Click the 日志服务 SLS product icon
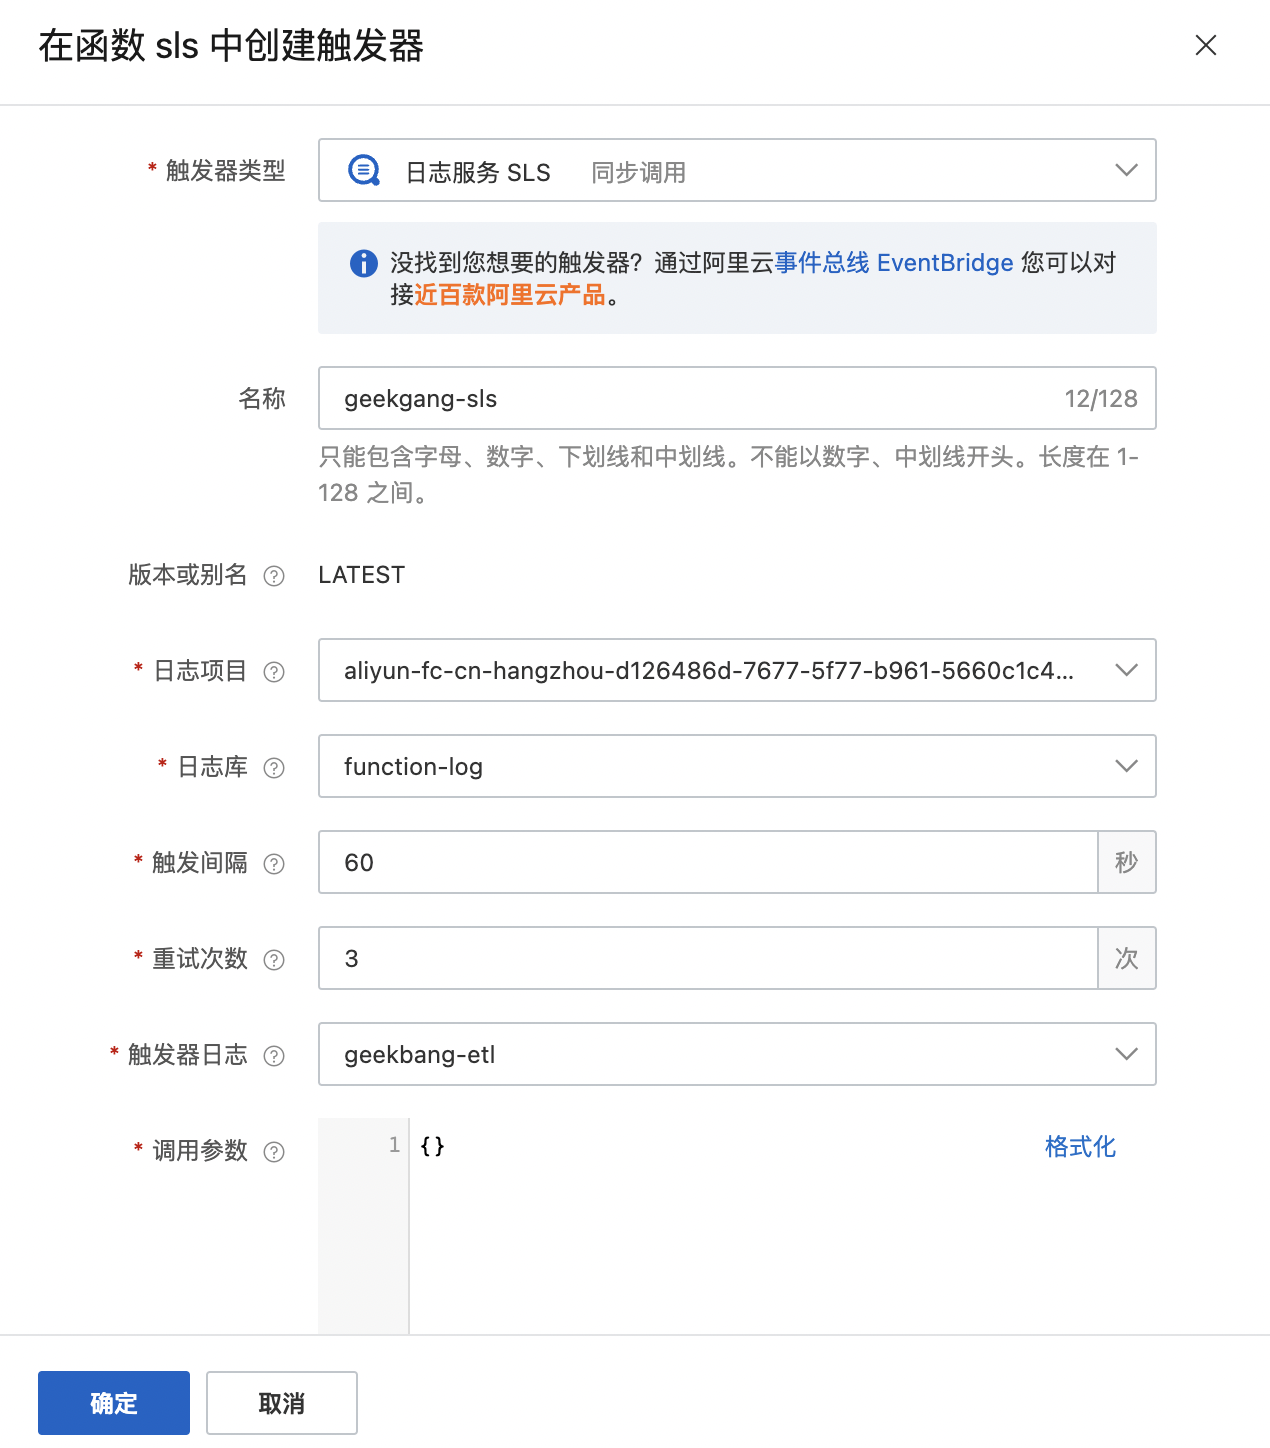 362,170
